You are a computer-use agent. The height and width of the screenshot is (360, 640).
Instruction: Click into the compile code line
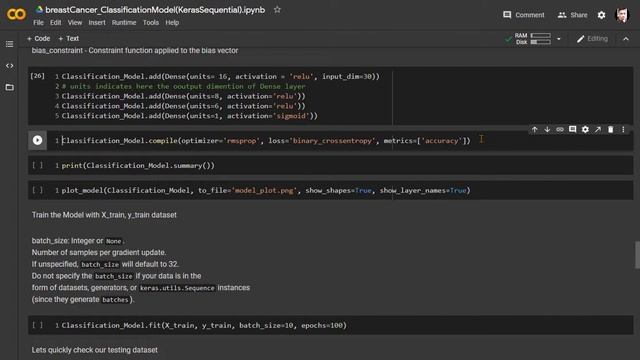[x=266, y=141]
